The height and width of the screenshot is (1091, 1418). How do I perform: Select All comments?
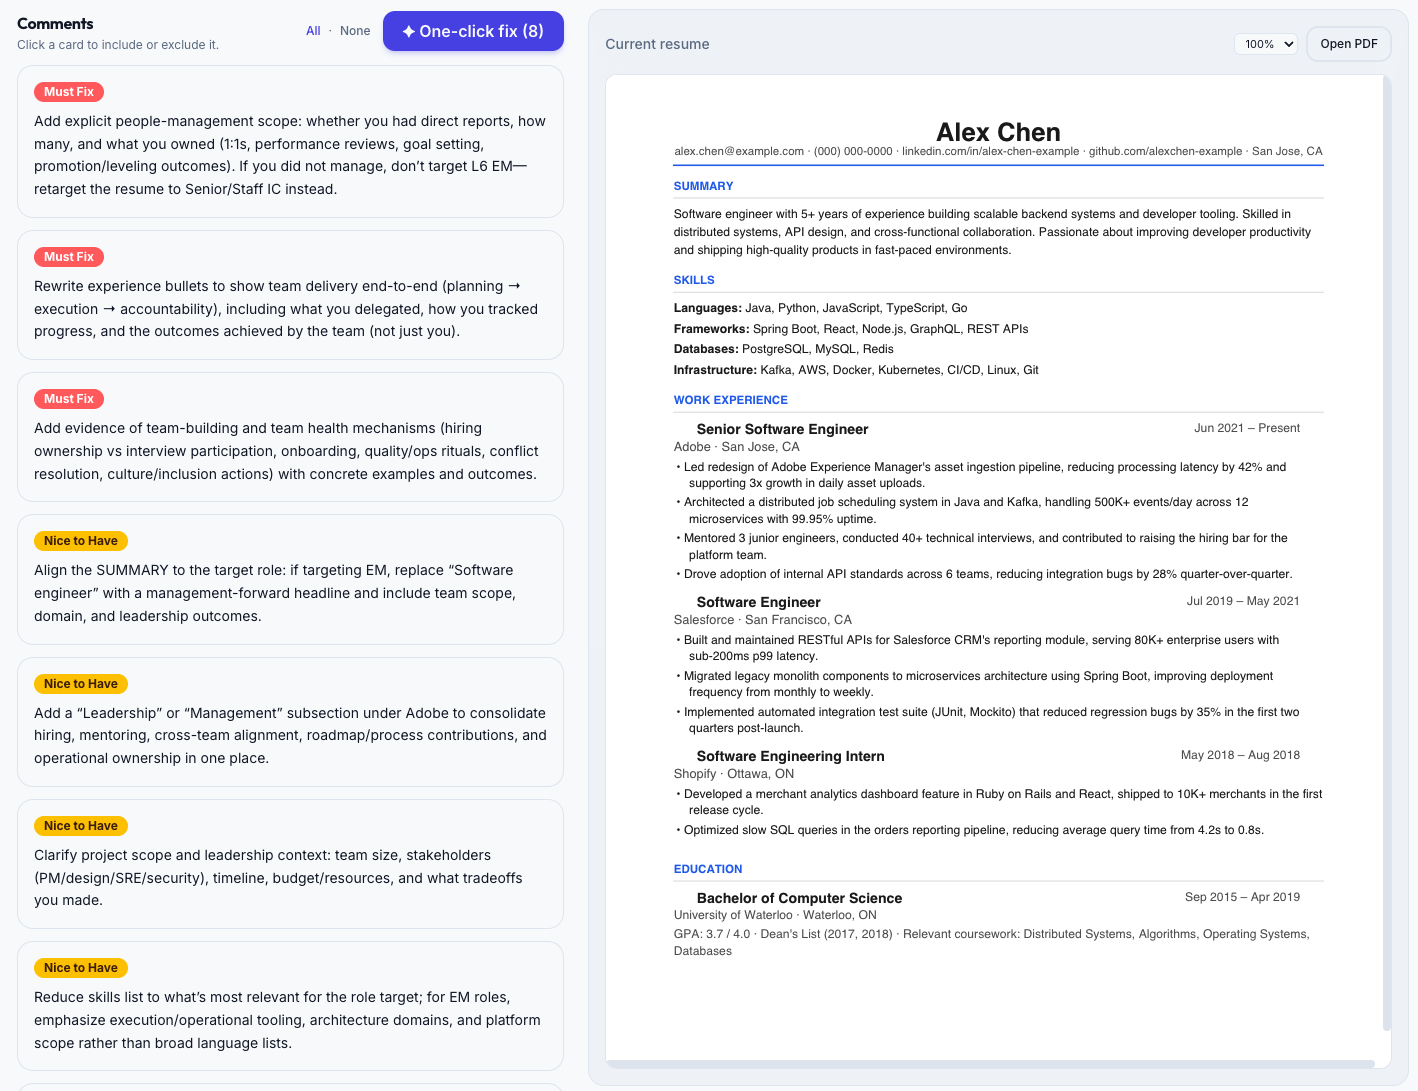coord(313,30)
